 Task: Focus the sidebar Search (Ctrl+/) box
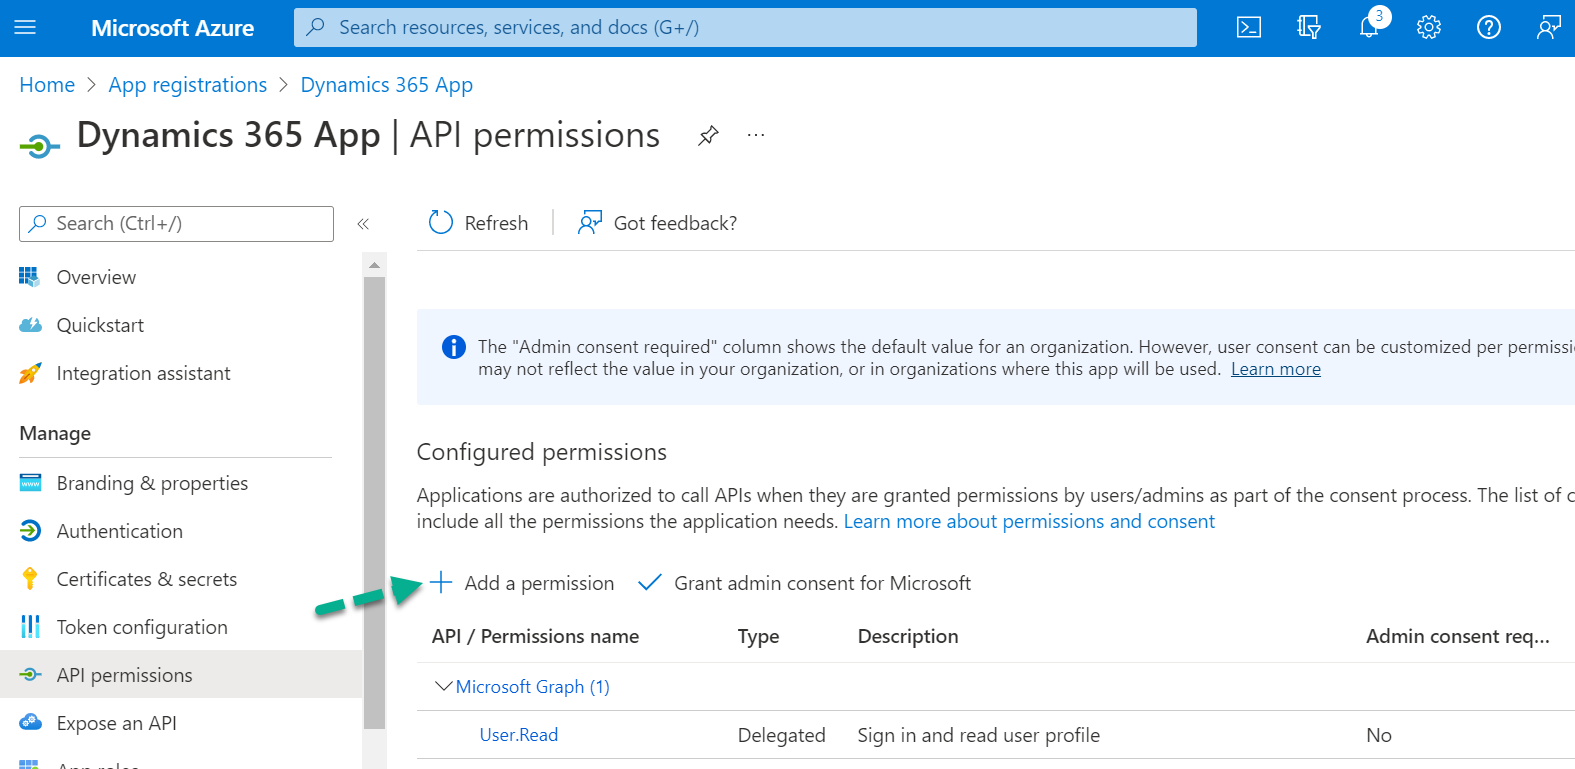[176, 223]
